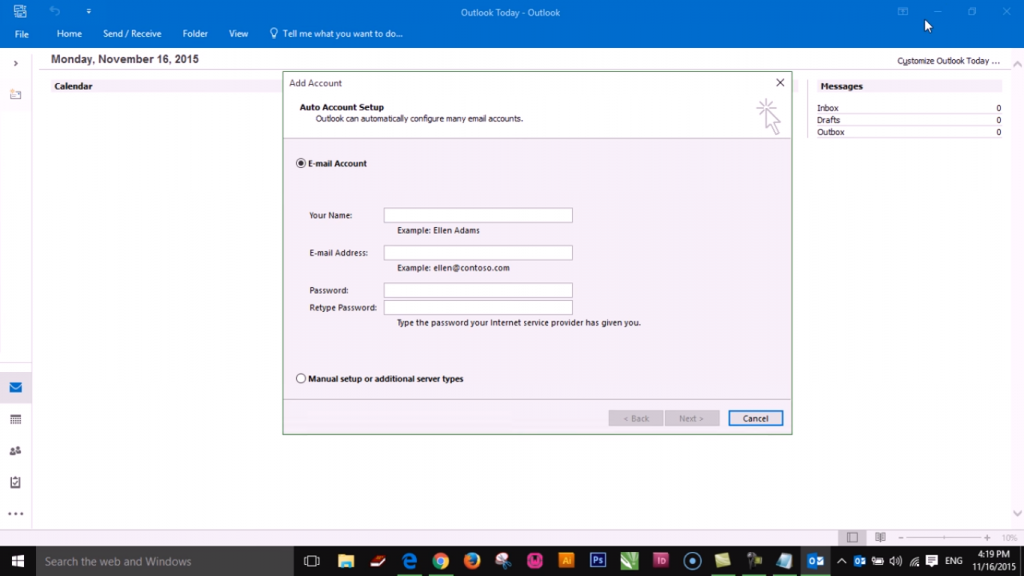Image resolution: width=1024 pixels, height=576 pixels.
Task: Click the E-mail Address input field
Action: pyautogui.click(x=478, y=253)
